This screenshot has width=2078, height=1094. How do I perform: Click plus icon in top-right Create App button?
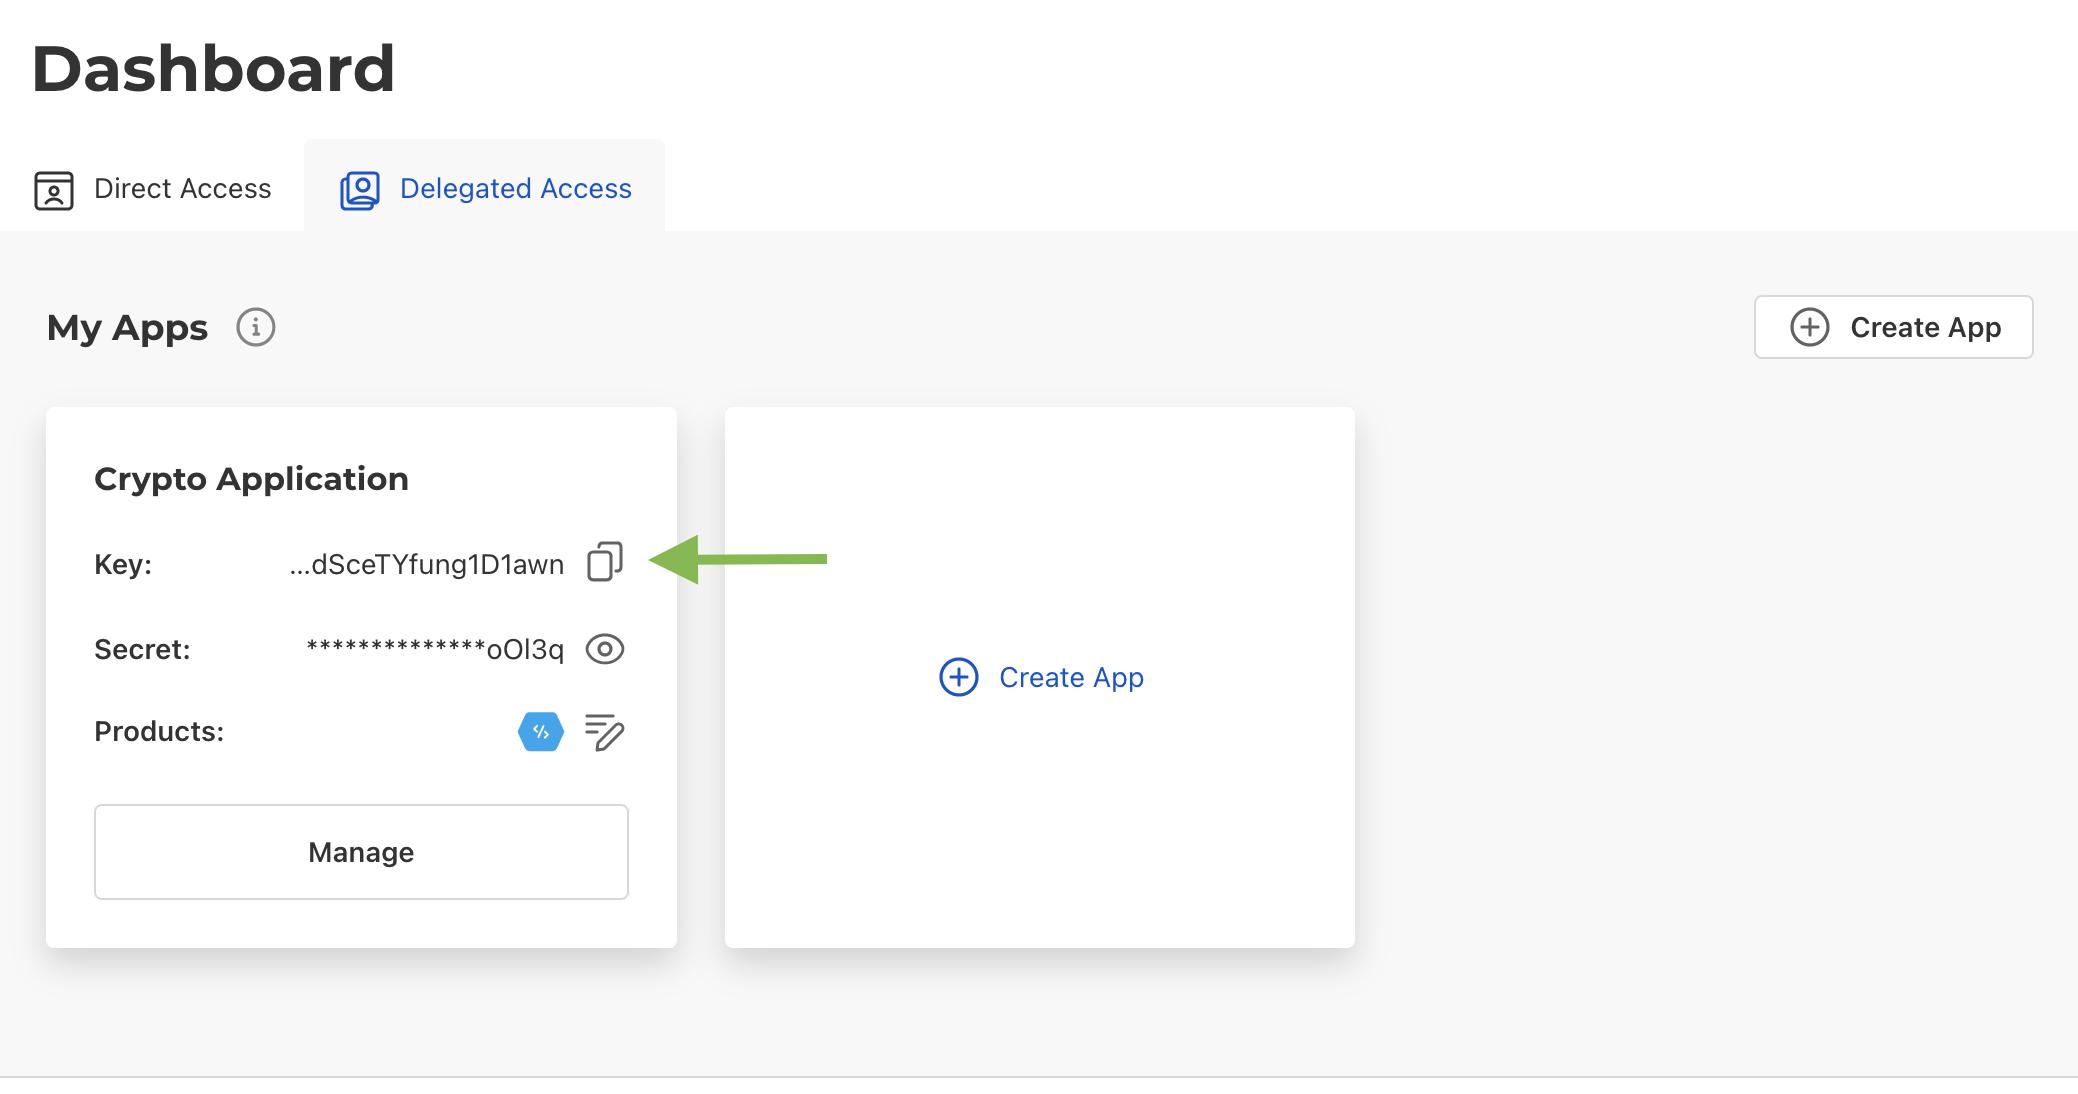tap(1810, 327)
